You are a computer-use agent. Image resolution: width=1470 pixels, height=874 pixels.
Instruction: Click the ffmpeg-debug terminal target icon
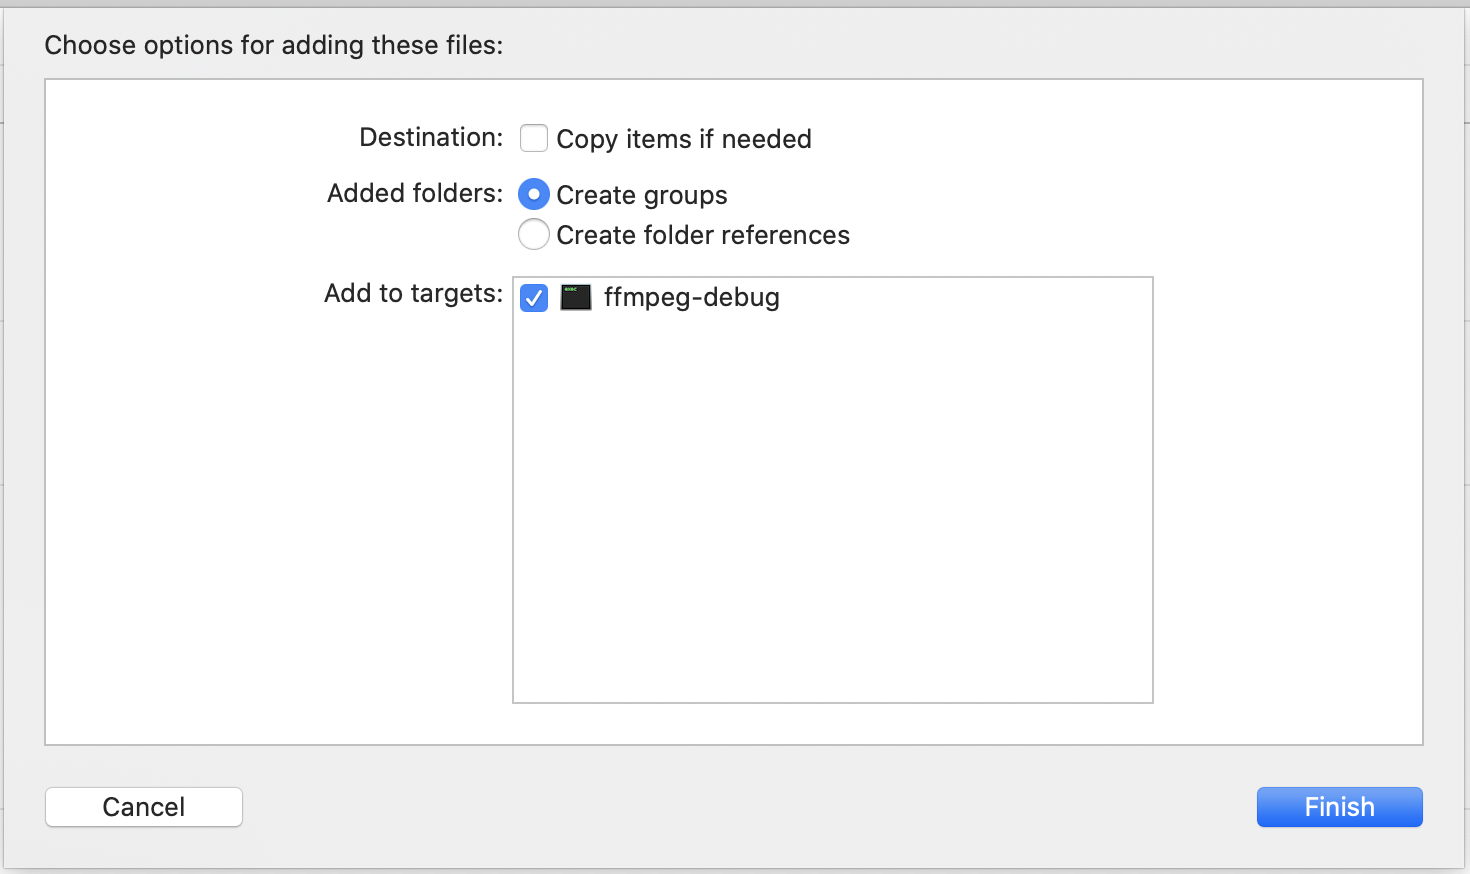coord(575,297)
